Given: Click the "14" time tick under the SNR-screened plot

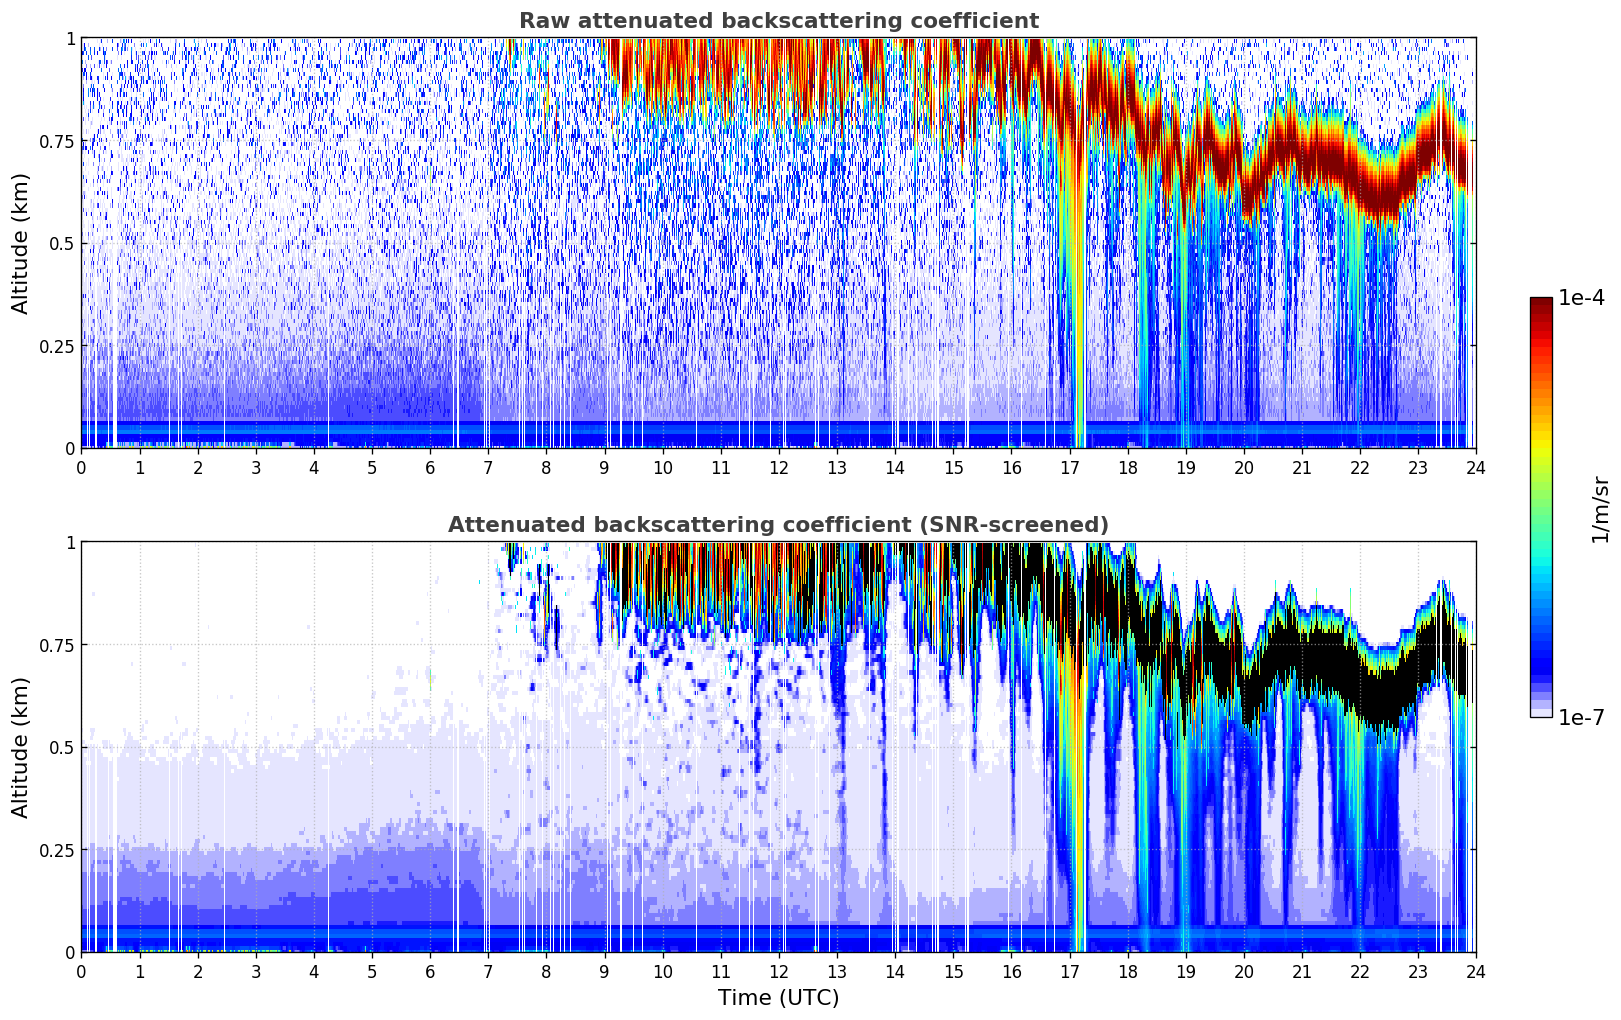Looking at the screenshot, I should pos(895,971).
